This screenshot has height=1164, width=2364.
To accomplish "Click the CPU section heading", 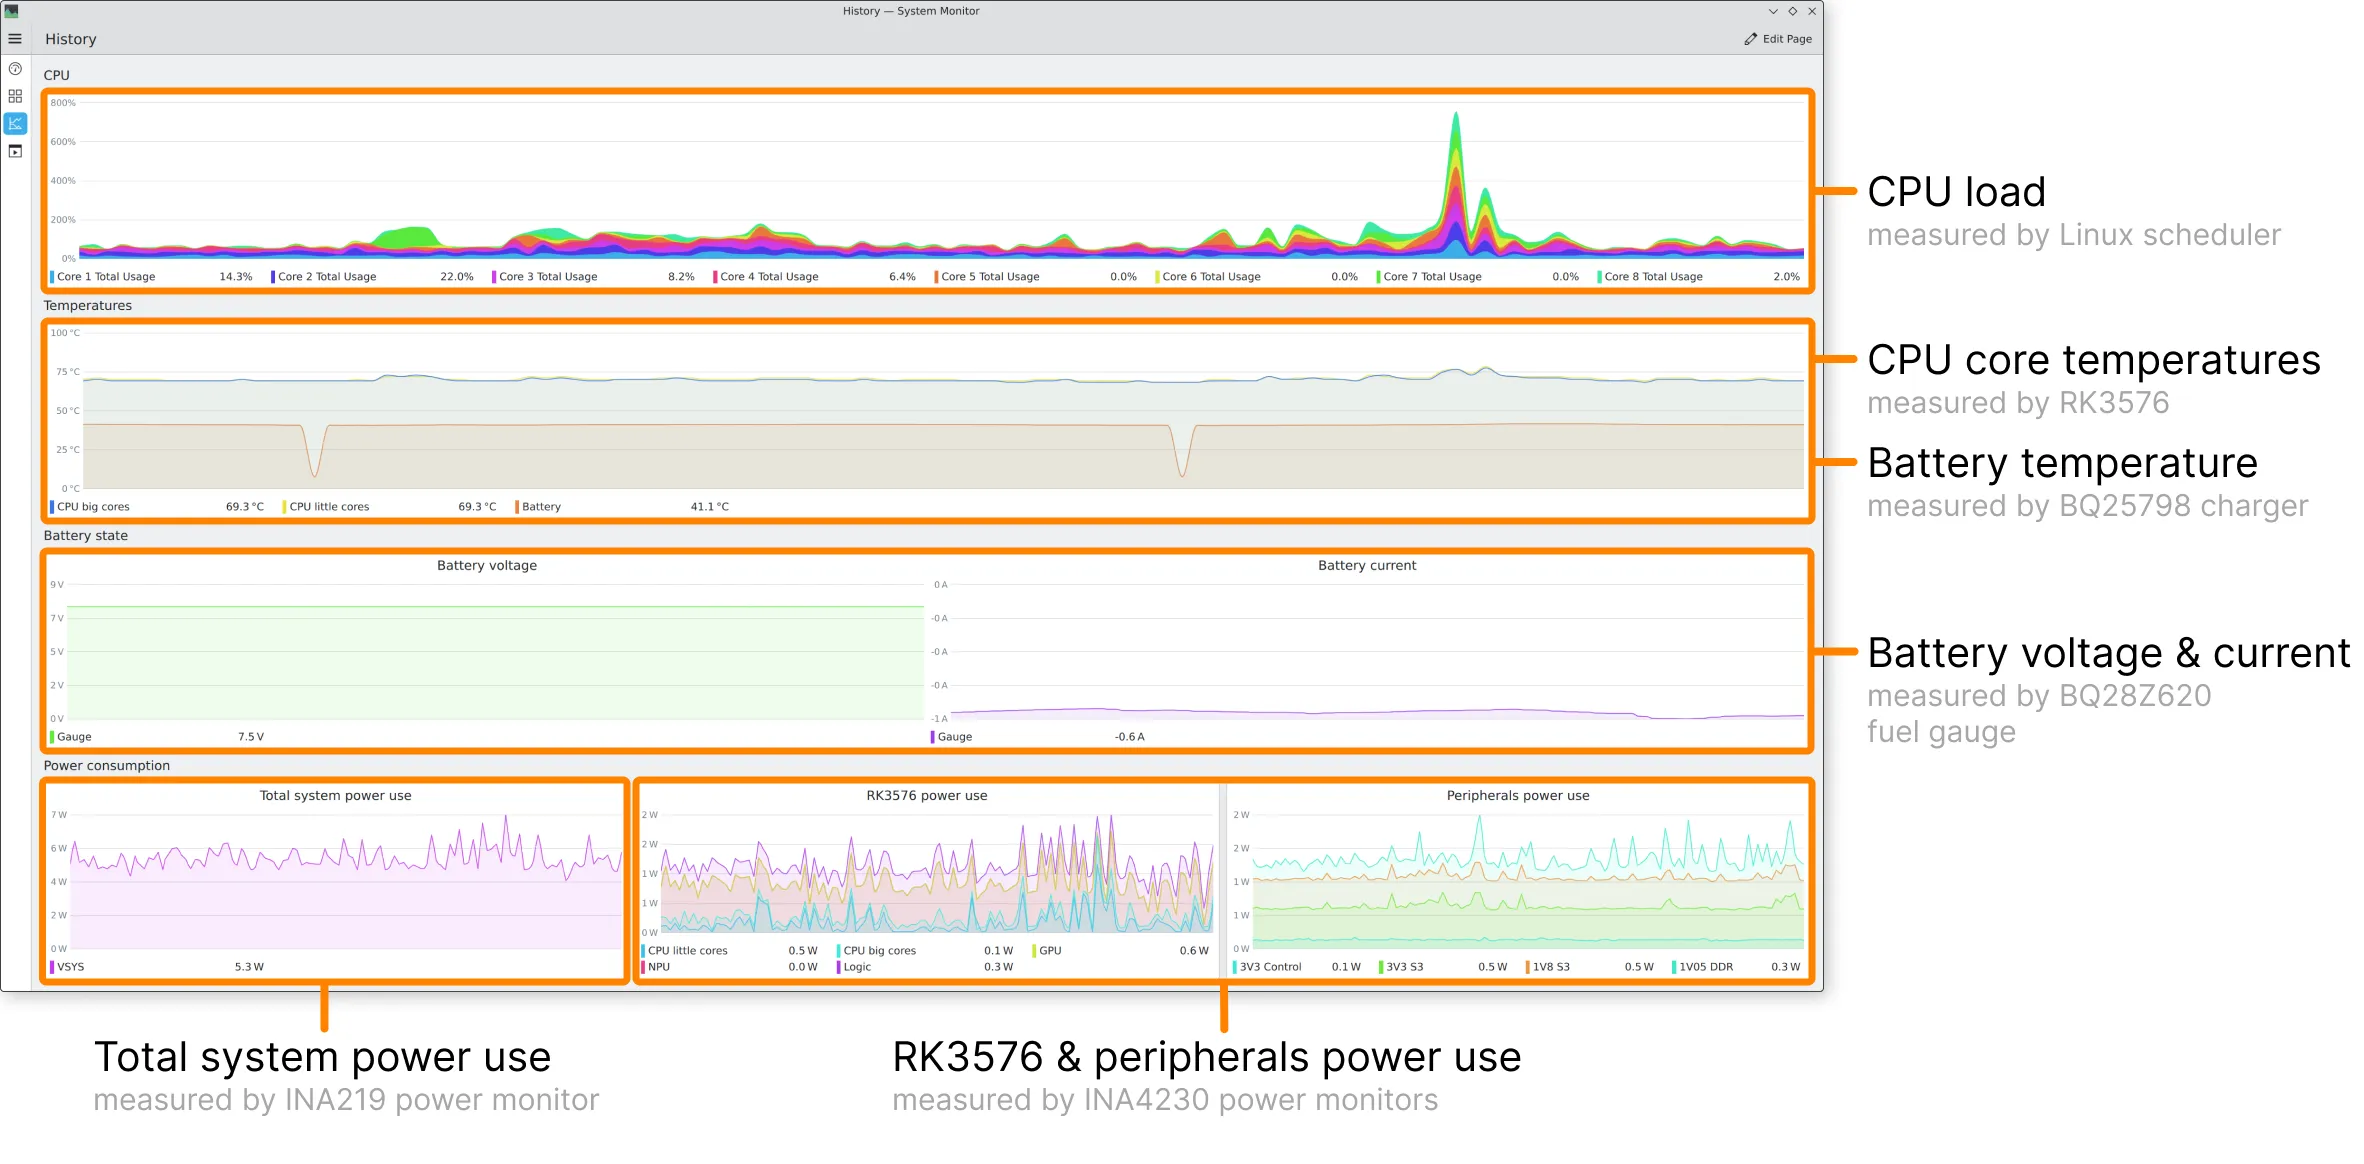I will pyautogui.click(x=57, y=75).
